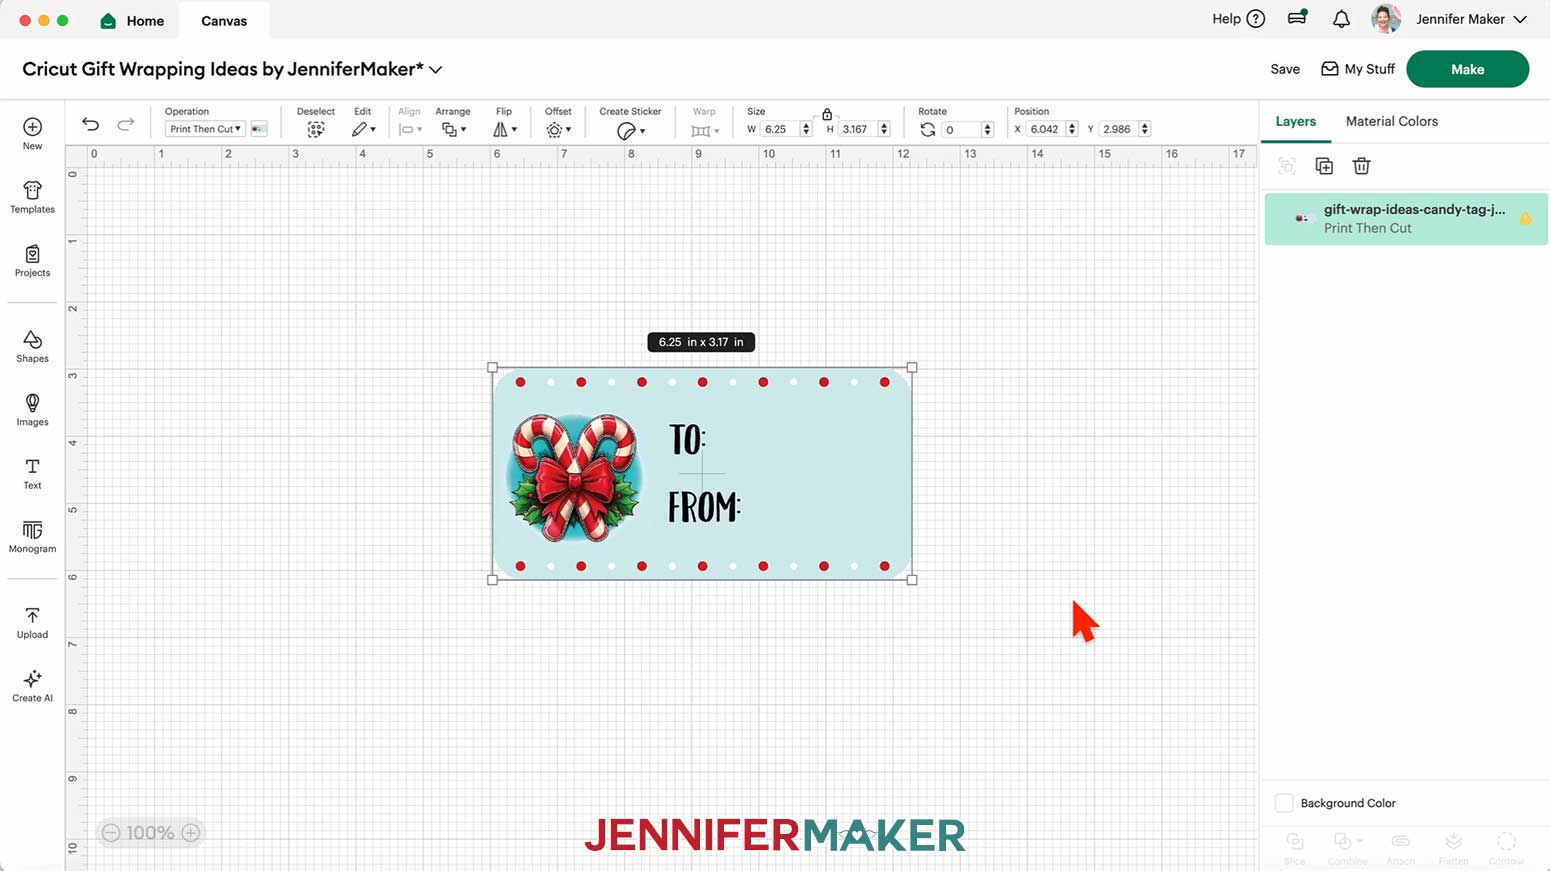Click the Background Color swatch

click(x=1284, y=803)
